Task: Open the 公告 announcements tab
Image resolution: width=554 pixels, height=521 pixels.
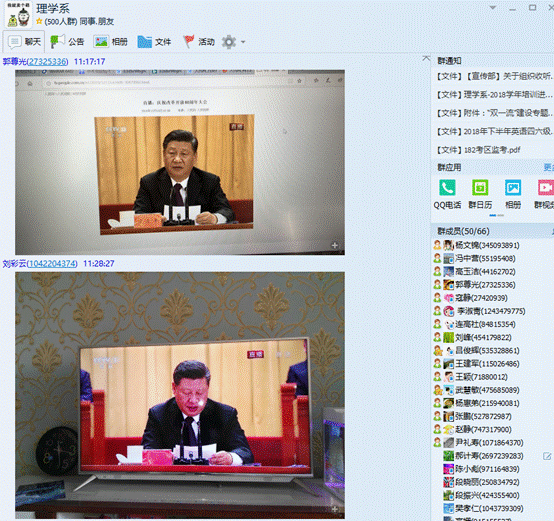Action: (x=67, y=42)
